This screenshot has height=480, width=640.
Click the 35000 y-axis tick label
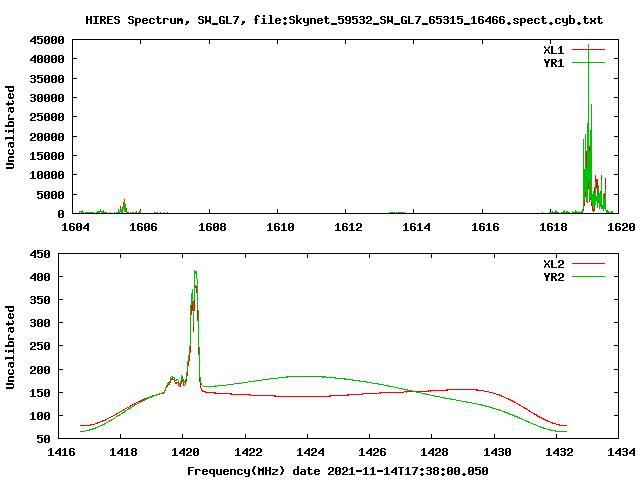47,79
